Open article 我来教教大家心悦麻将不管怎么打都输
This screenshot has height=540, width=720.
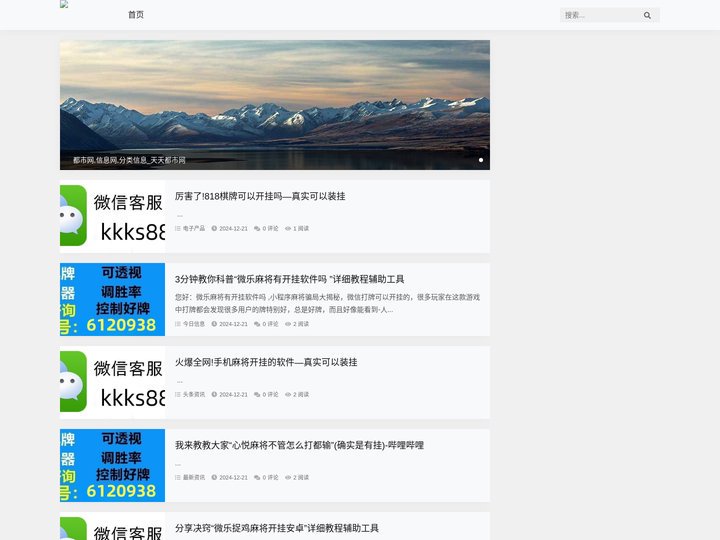point(299,445)
